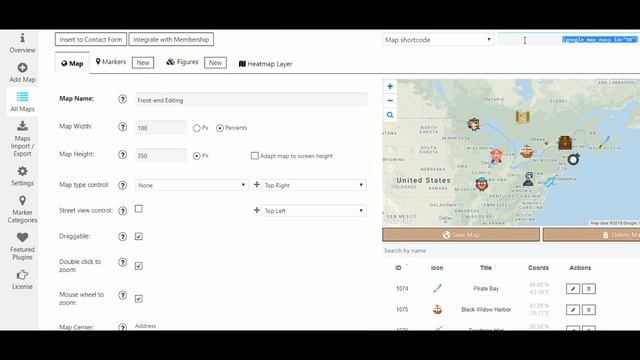Switch to the Map tab
Screen dimensions: 640x360
tap(72, 63)
